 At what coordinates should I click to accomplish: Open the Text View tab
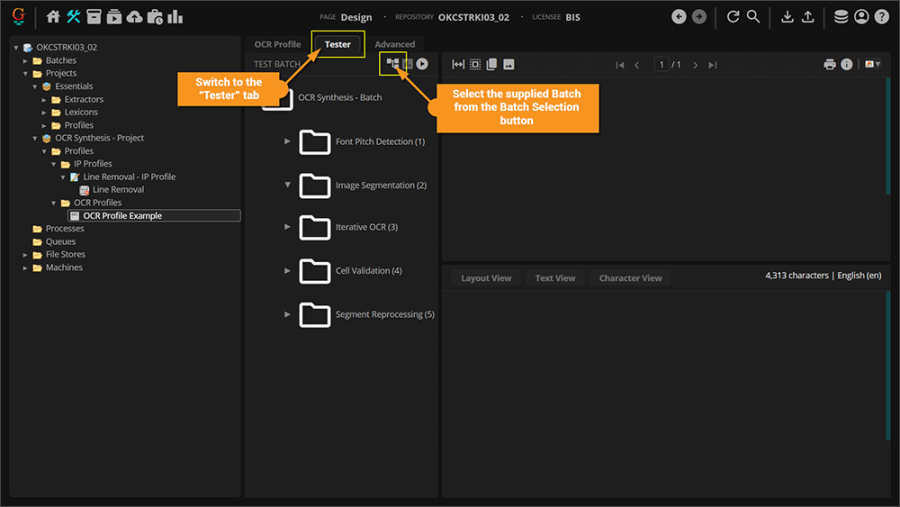[x=555, y=278]
